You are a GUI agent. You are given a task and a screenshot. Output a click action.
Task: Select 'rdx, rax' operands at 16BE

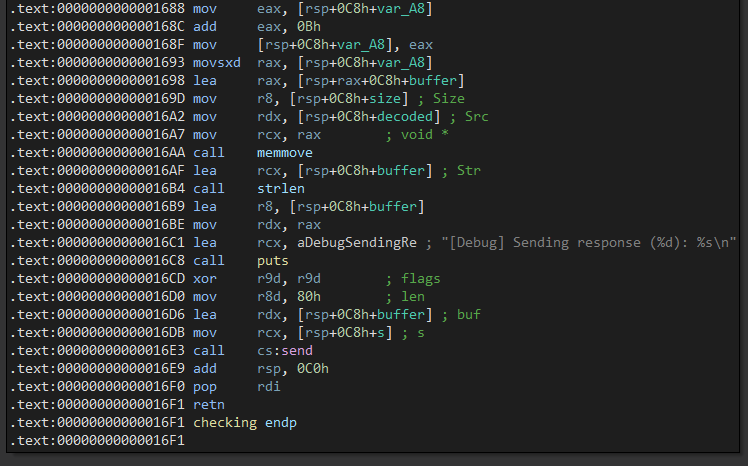click(x=289, y=225)
